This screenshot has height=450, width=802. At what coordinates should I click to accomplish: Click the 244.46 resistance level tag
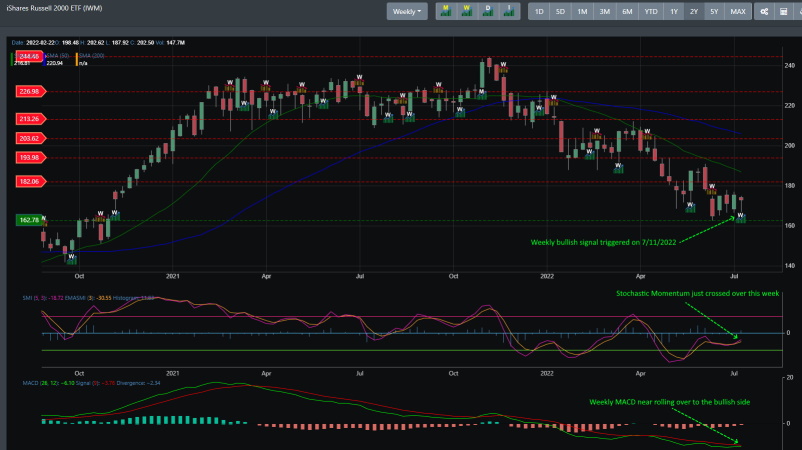point(30,56)
